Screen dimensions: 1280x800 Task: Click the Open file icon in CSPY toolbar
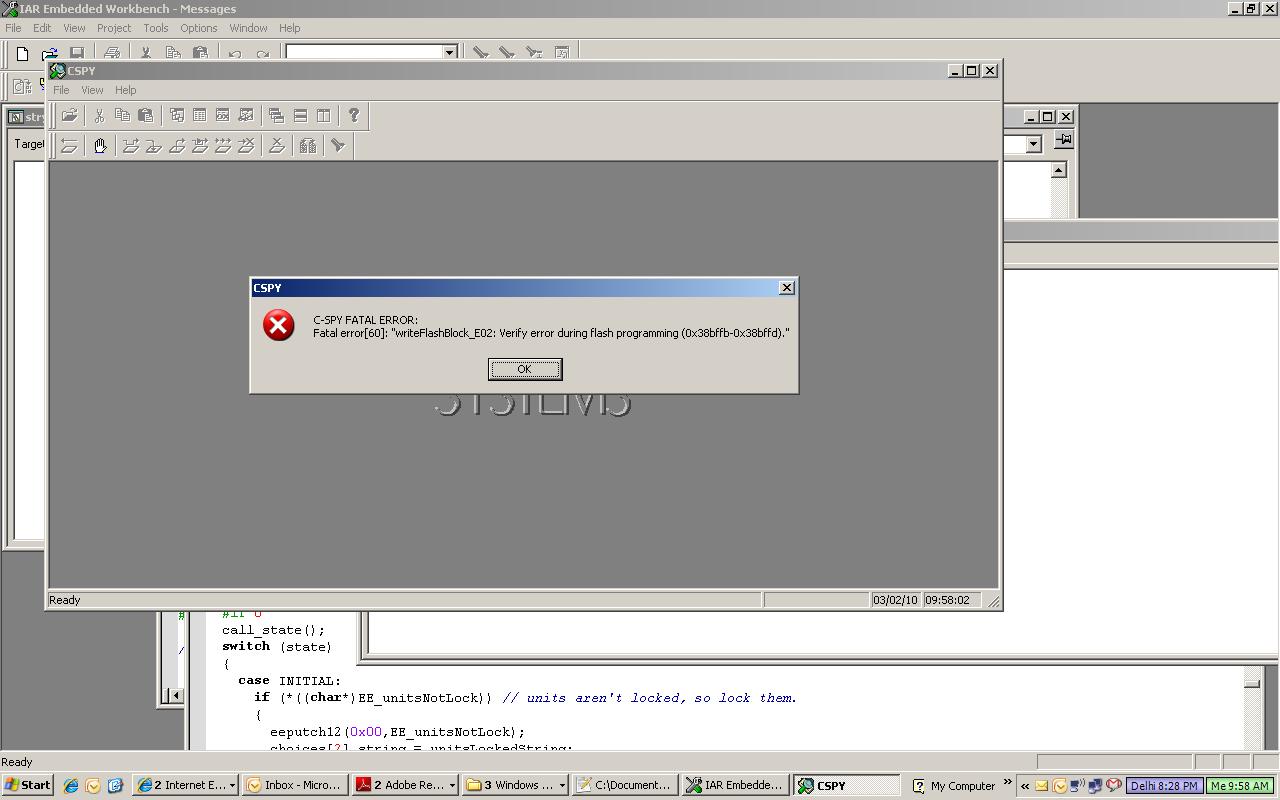pos(69,116)
